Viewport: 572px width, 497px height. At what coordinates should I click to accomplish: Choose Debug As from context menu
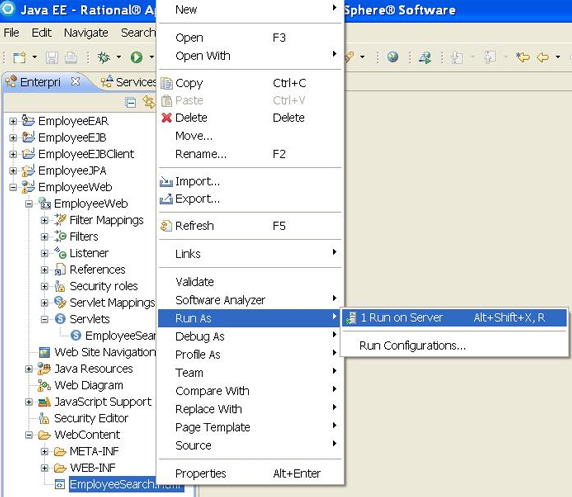[x=250, y=336]
